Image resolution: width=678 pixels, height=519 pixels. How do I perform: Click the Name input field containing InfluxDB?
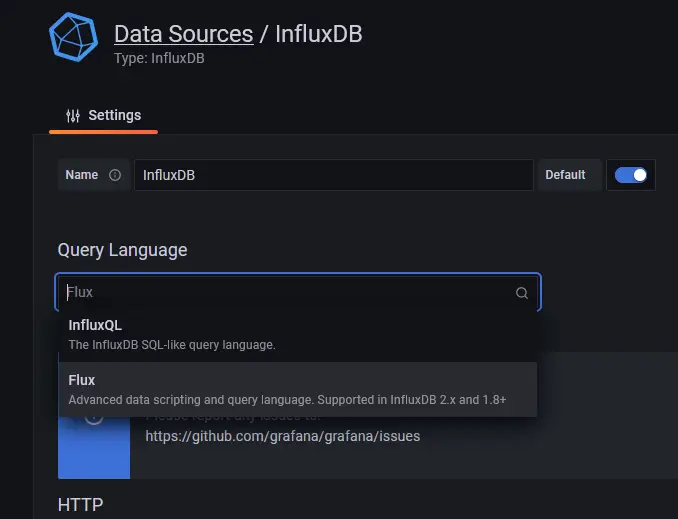333,175
